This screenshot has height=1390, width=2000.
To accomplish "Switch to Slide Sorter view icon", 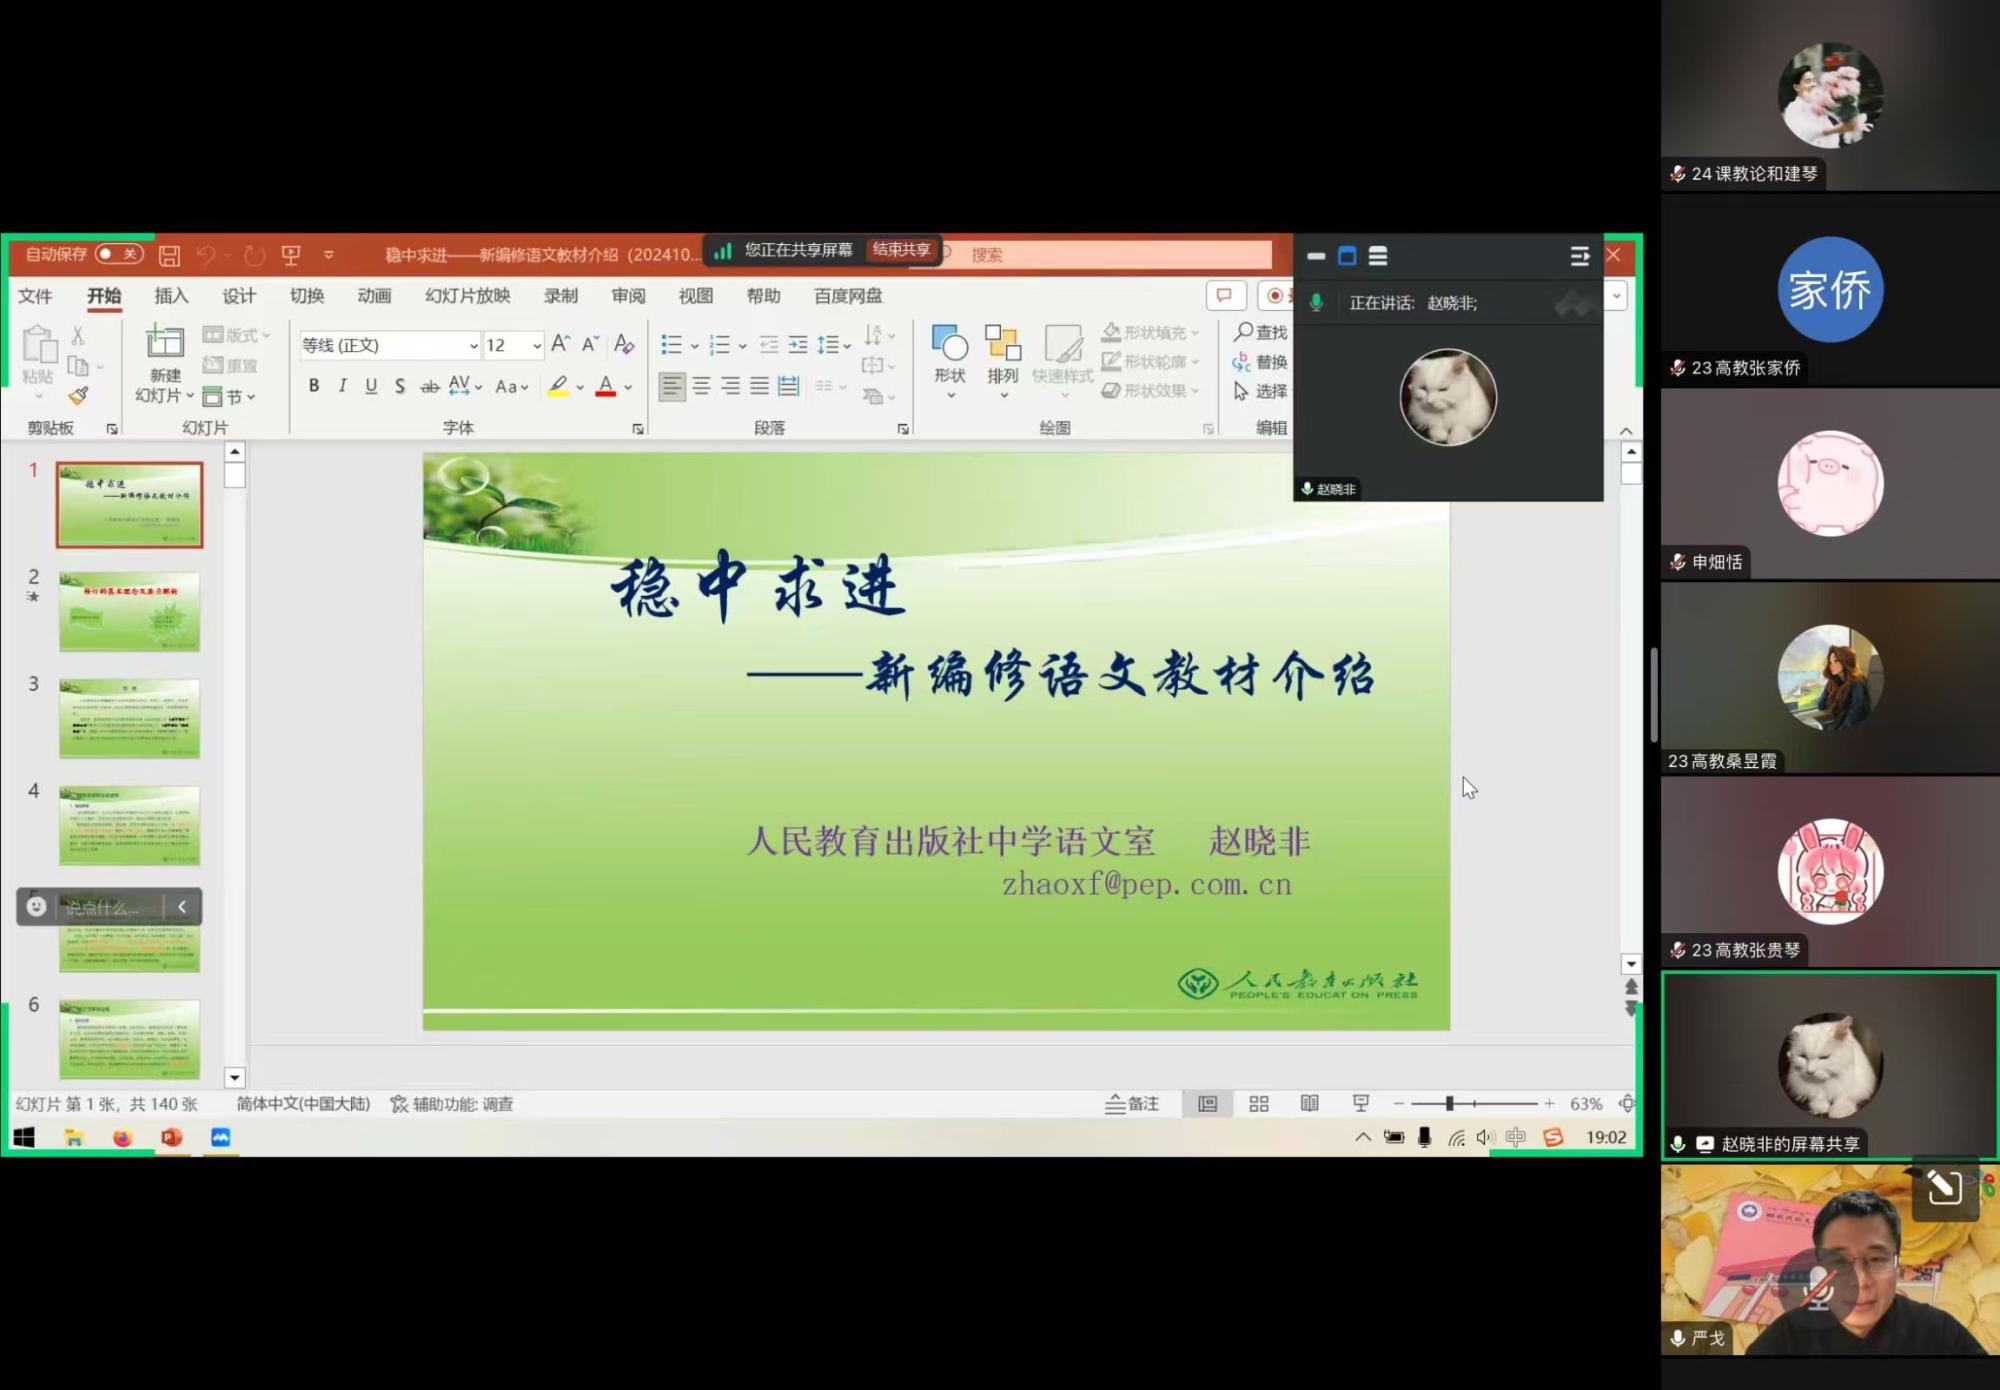I will (x=1259, y=1104).
